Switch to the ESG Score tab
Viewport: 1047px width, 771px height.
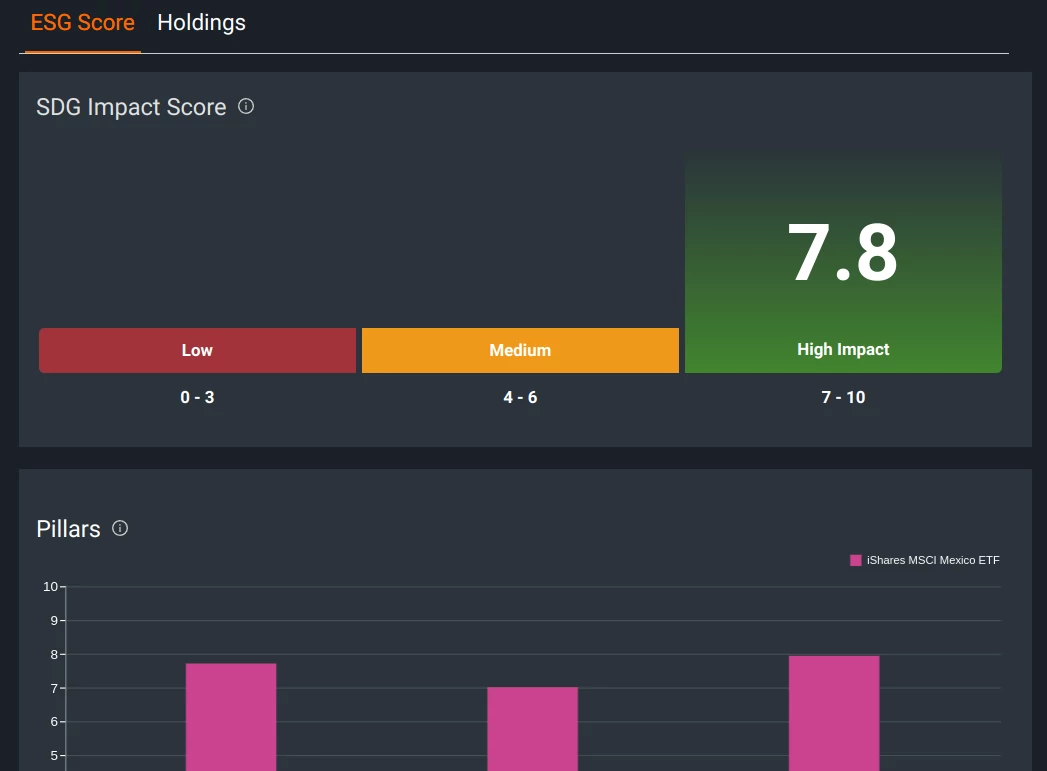[x=83, y=23]
